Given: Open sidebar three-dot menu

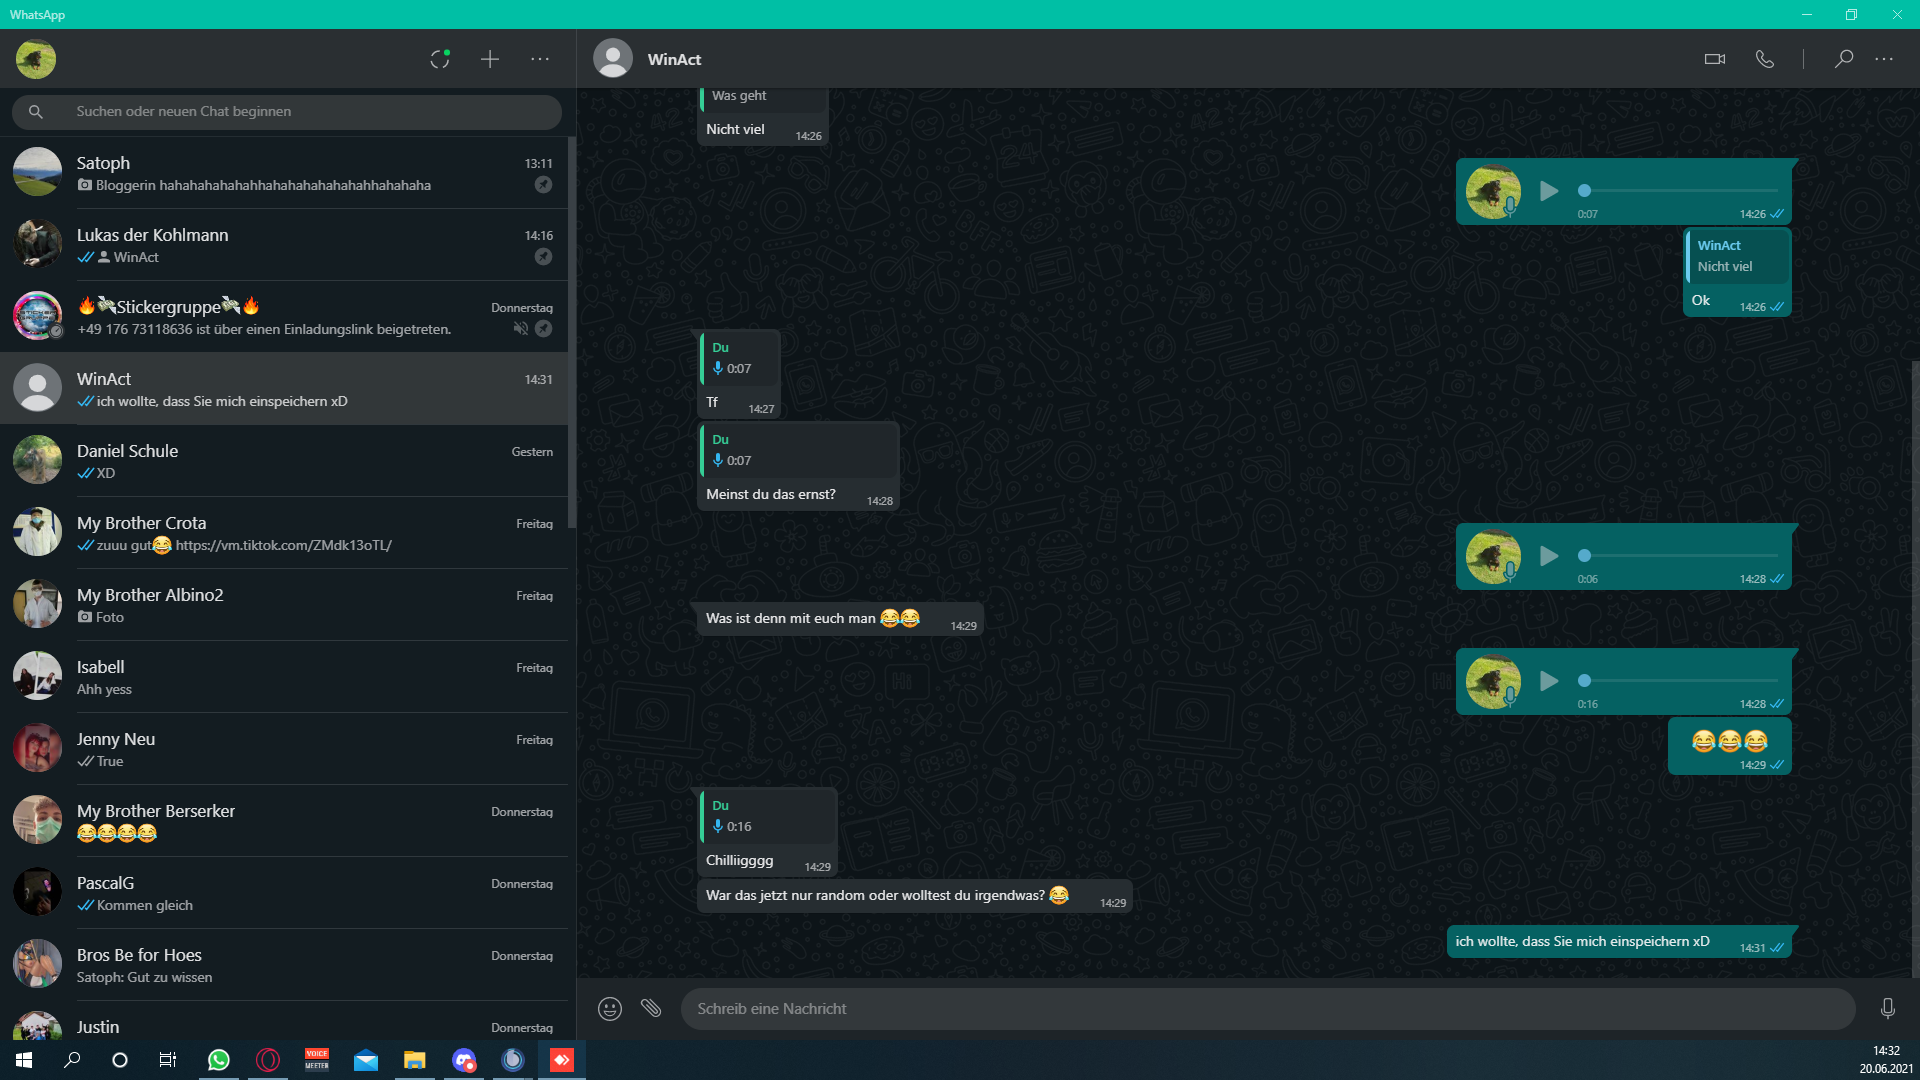Looking at the screenshot, I should (x=540, y=59).
